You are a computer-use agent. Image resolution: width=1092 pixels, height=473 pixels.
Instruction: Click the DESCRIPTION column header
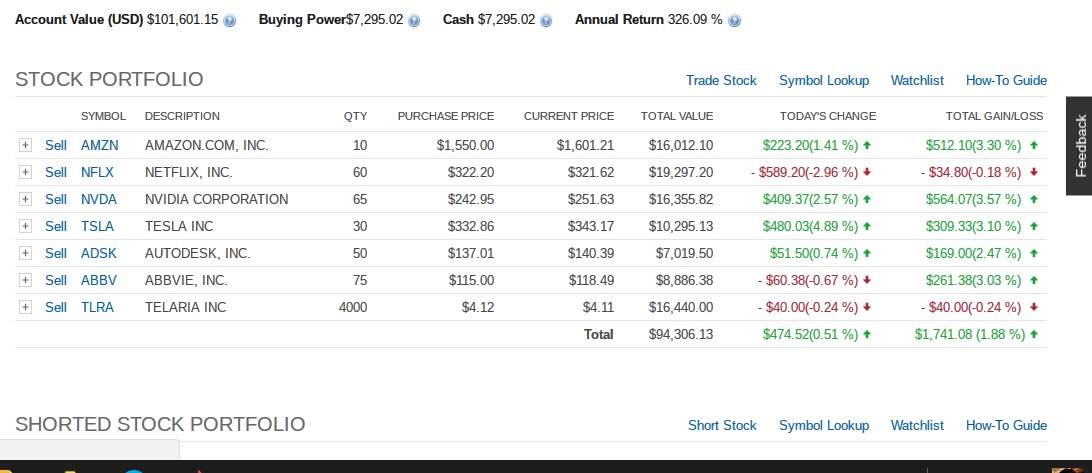pos(182,116)
